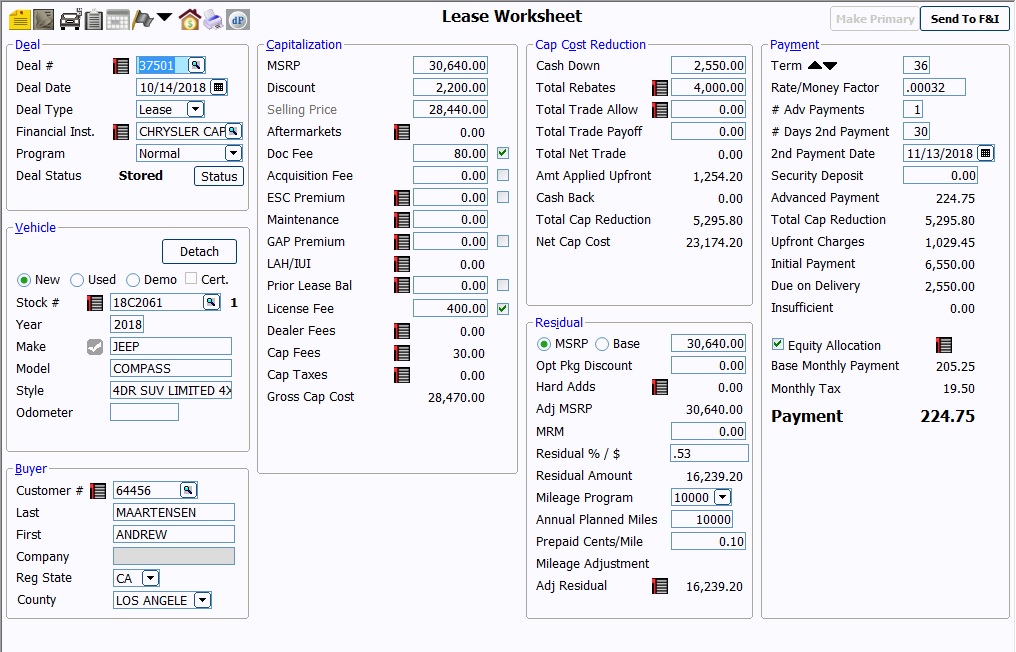1016x652 pixels.
Task: Expand the Reg State dropdown
Action: (x=150, y=577)
